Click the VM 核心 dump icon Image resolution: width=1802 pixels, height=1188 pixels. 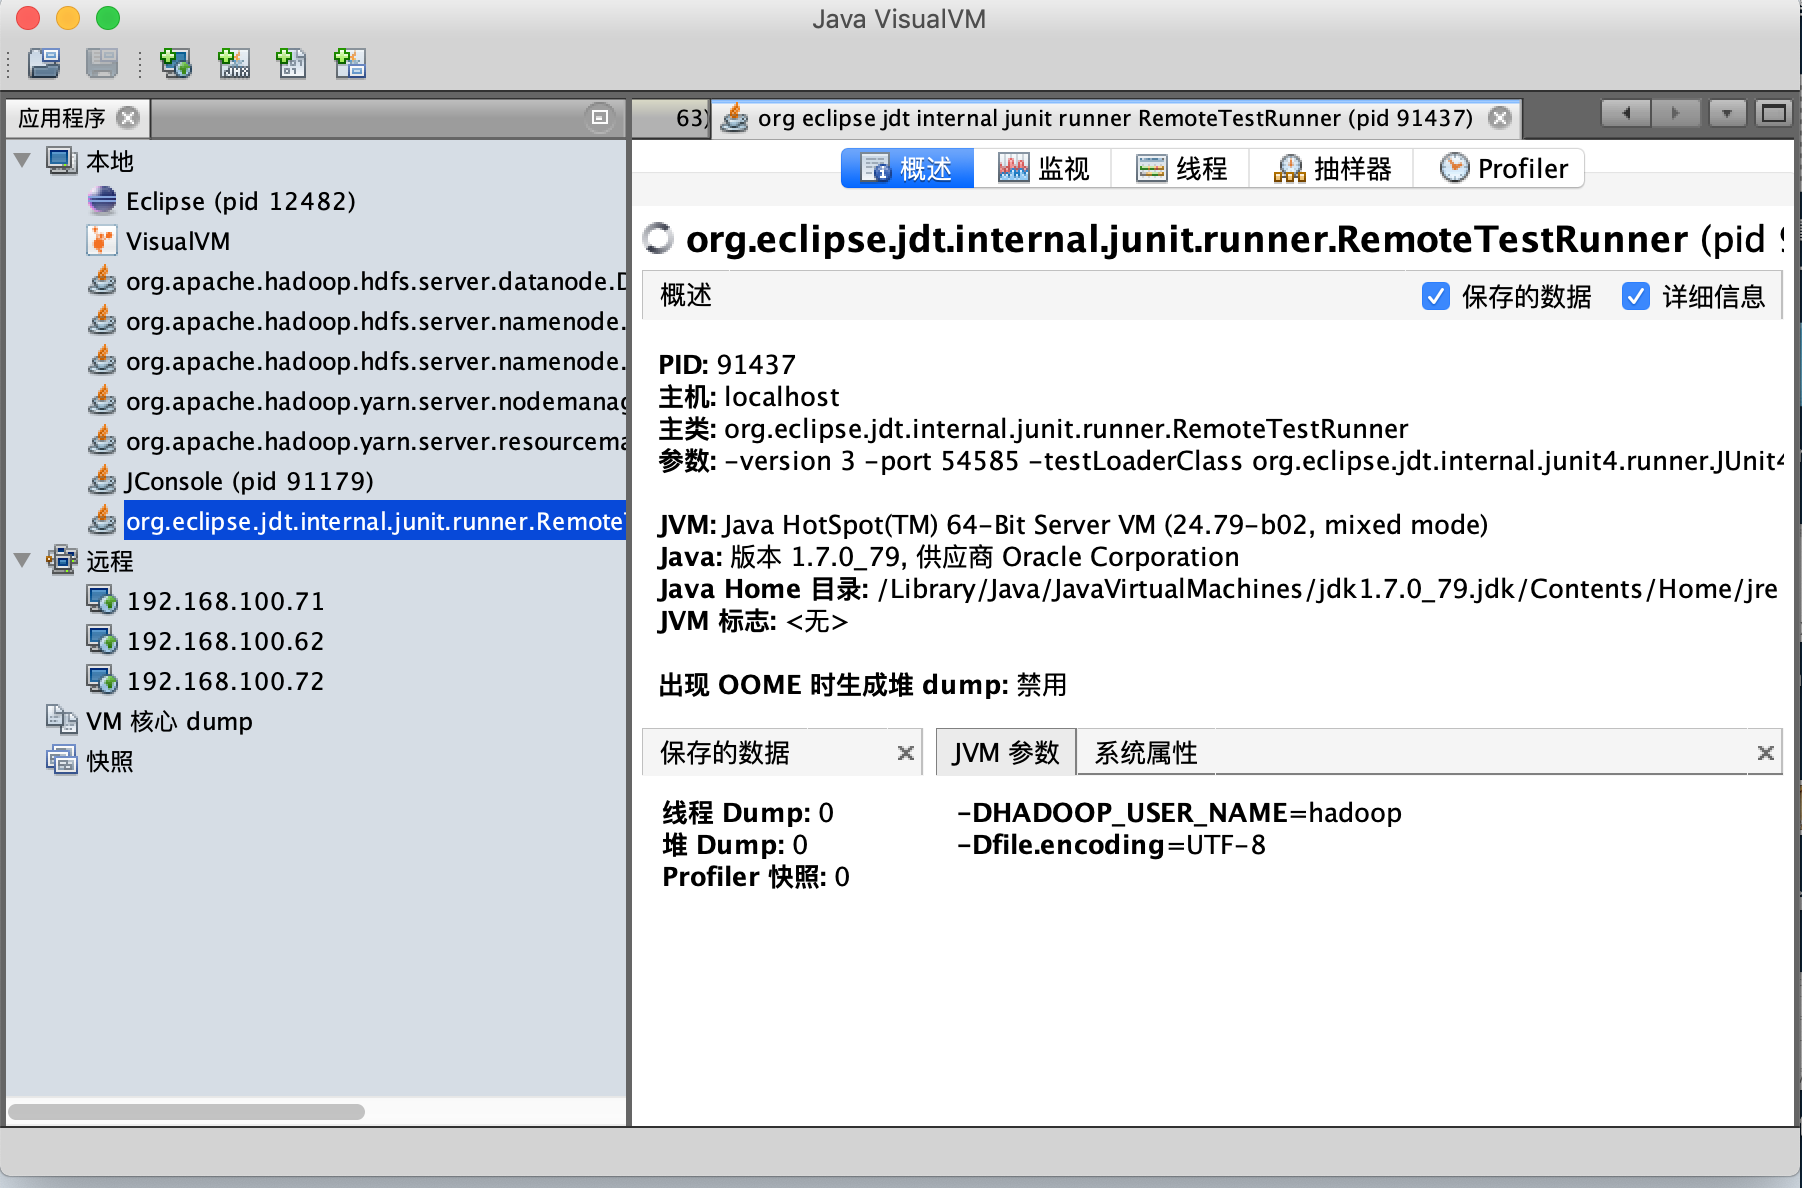coord(62,721)
